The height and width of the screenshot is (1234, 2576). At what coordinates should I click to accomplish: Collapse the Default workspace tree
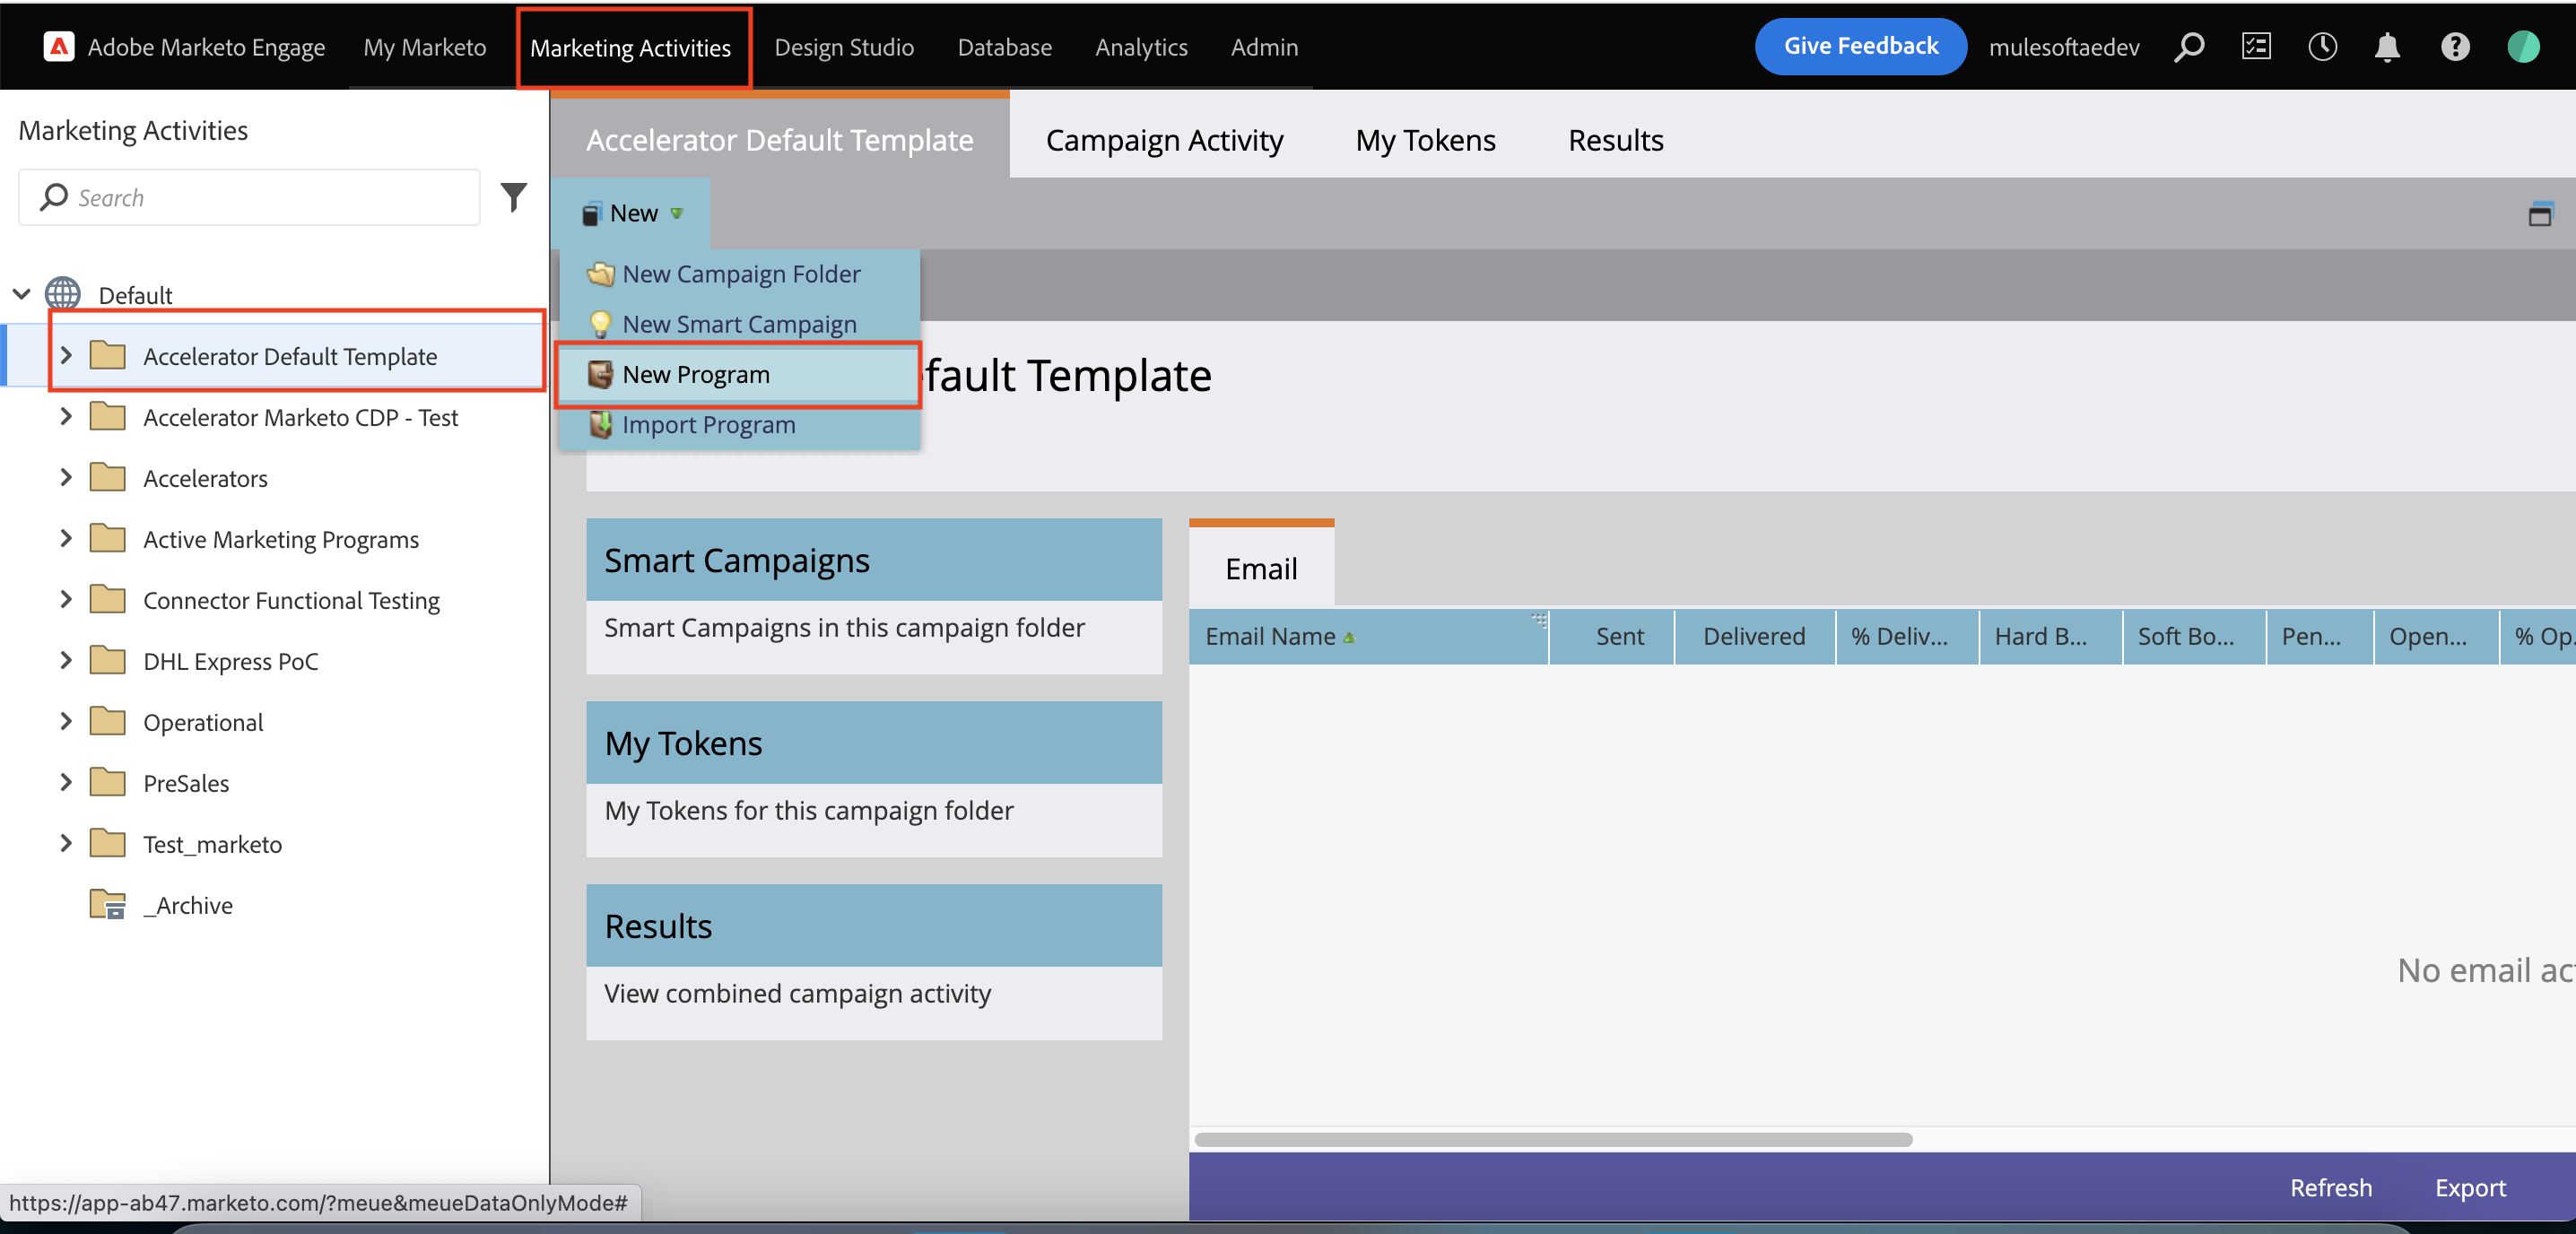tap(21, 294)
